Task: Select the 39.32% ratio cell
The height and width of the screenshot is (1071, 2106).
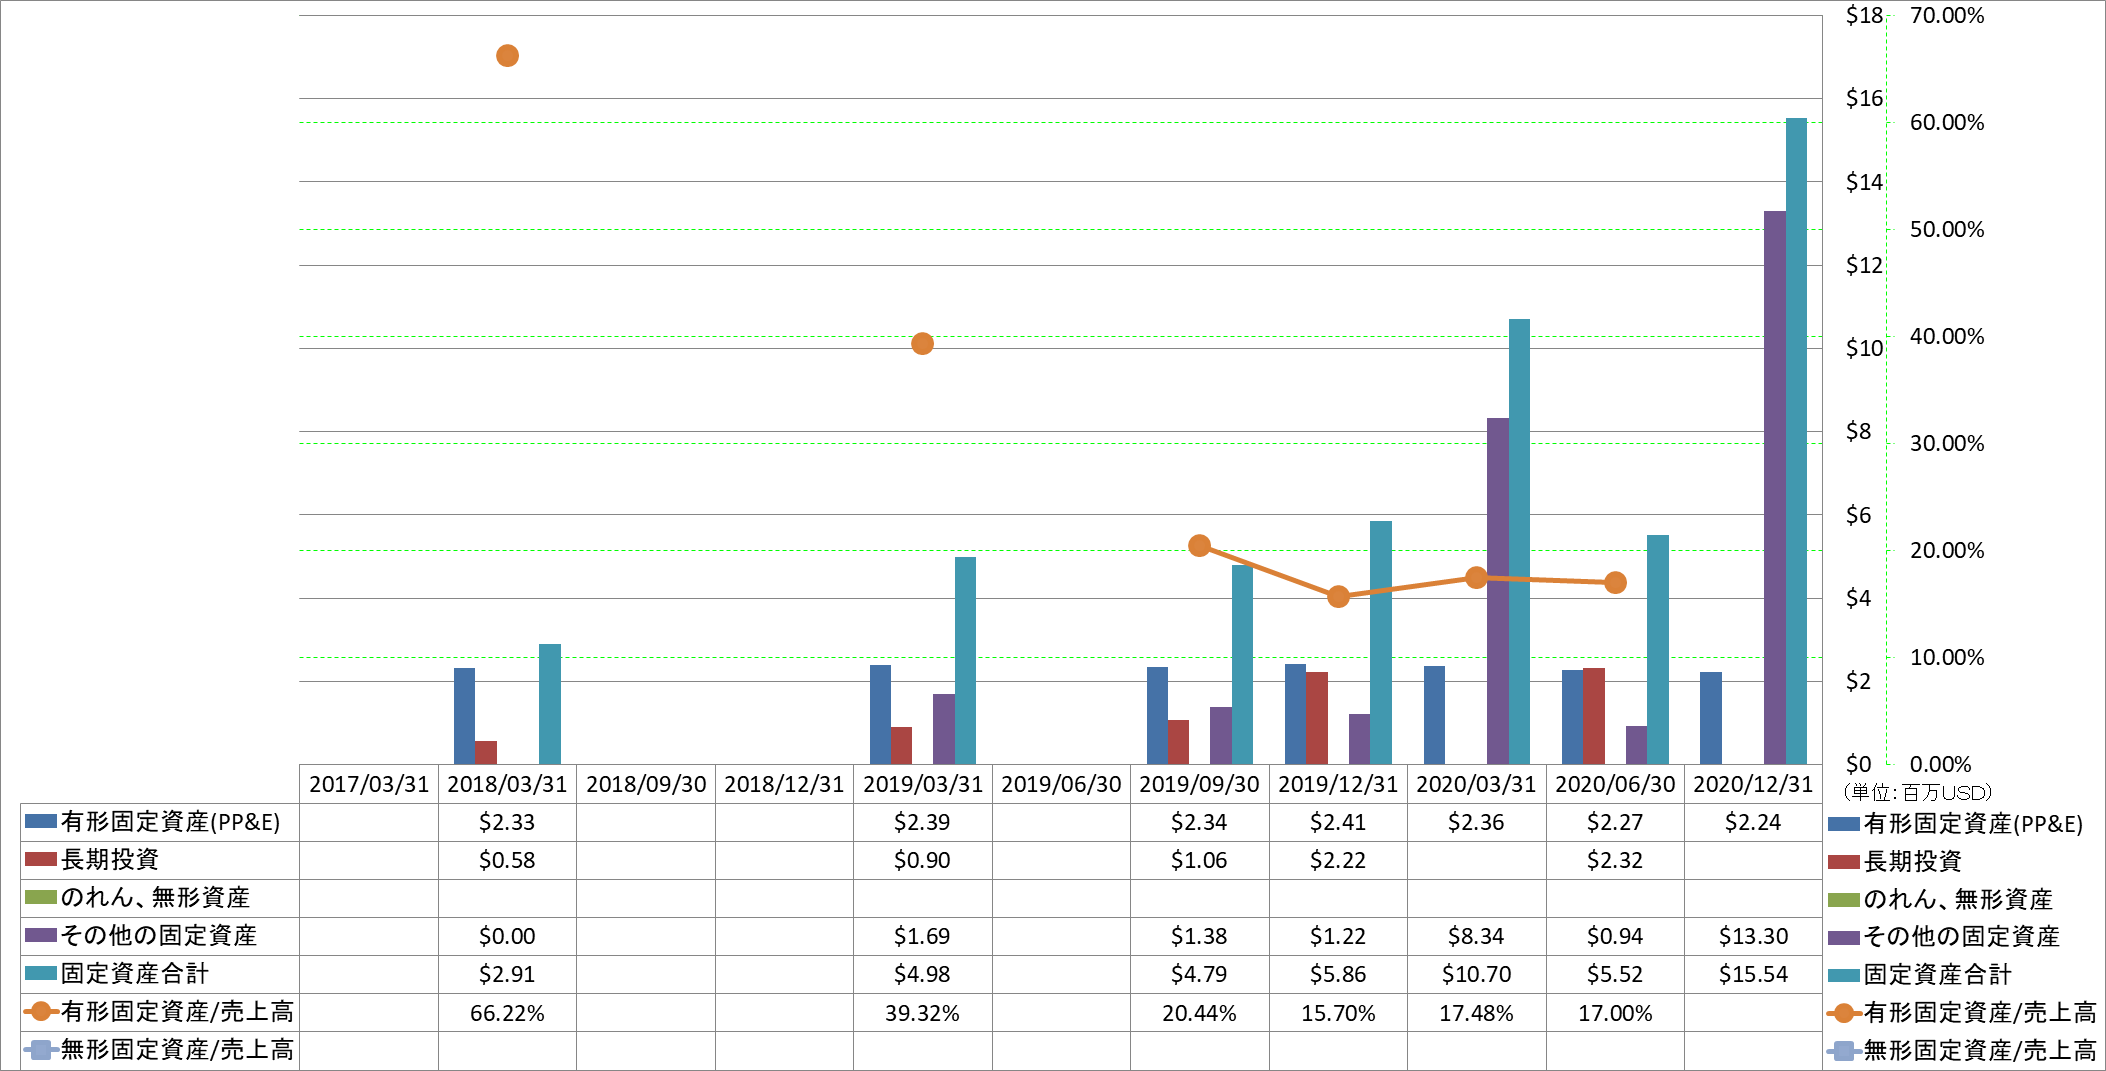Action: 922,1013
